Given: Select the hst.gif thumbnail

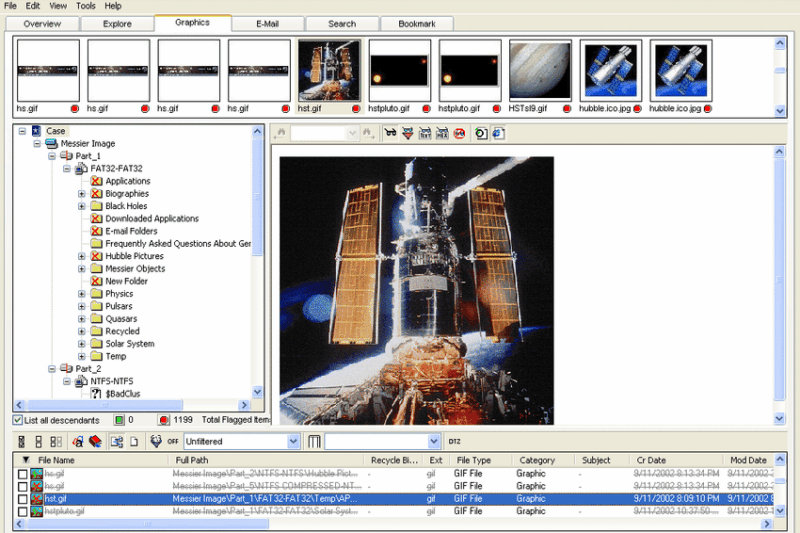Looking at the screenshot, I should [x=329, y=70].
